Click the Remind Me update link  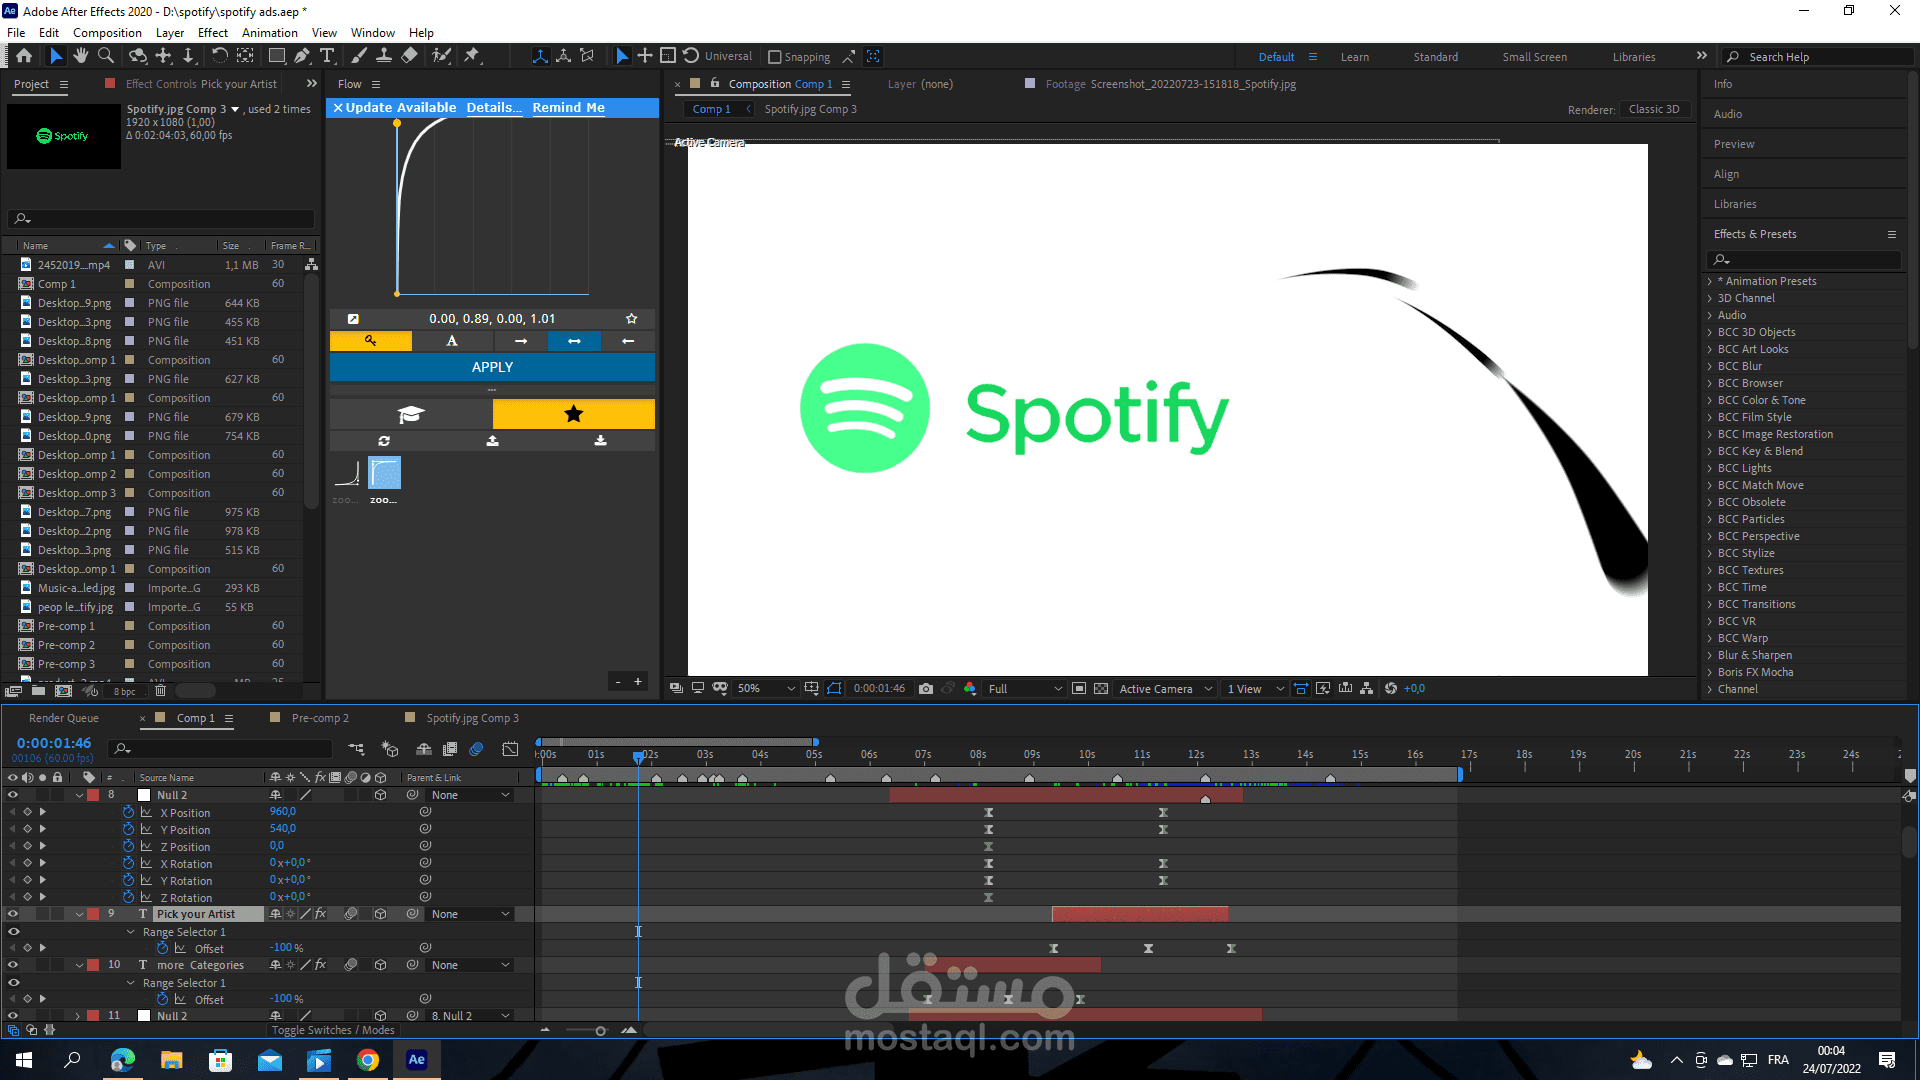[x=568, y=108]
